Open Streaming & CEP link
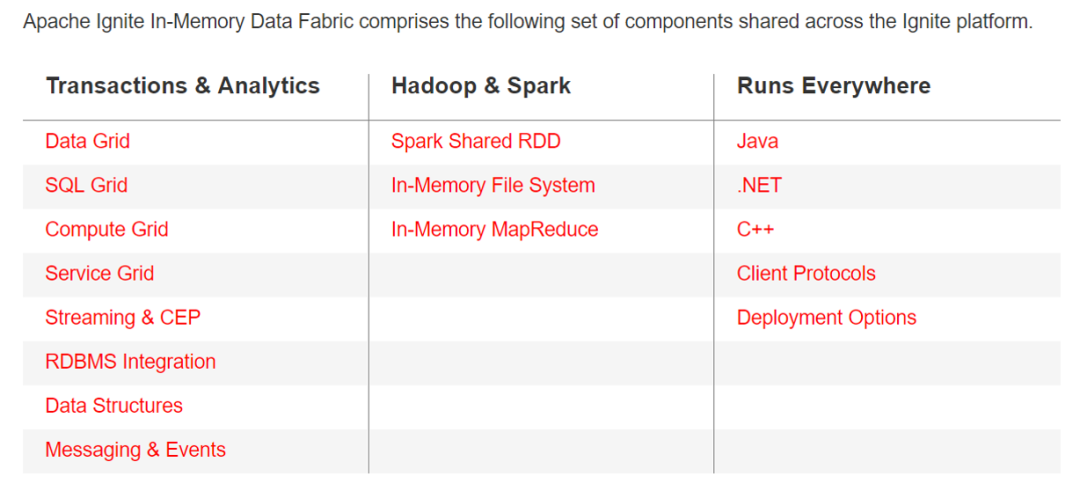Viewport: 1080px width, 484px height. pos(122,317)
